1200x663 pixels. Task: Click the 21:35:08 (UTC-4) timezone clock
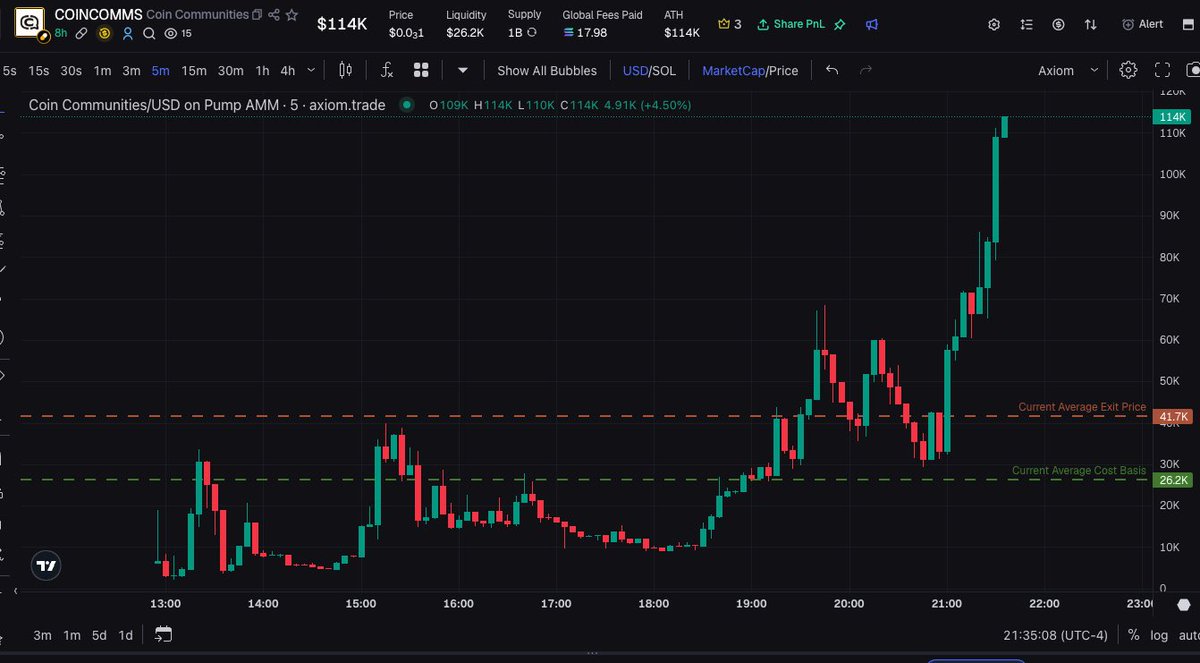(1057, 635)
